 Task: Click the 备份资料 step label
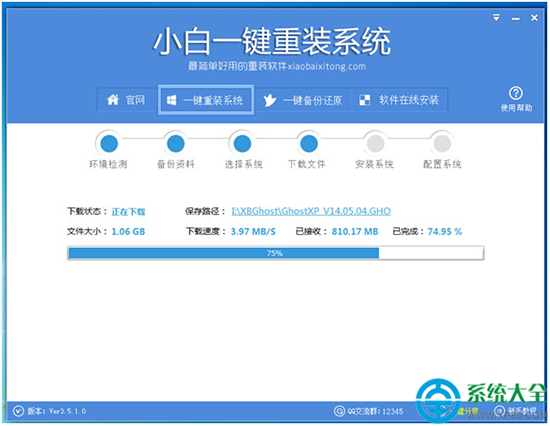pos(176,164)
